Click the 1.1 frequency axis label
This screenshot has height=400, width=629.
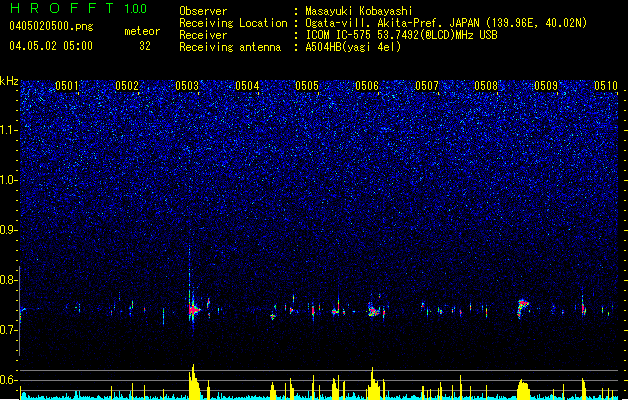click(8, 130)
